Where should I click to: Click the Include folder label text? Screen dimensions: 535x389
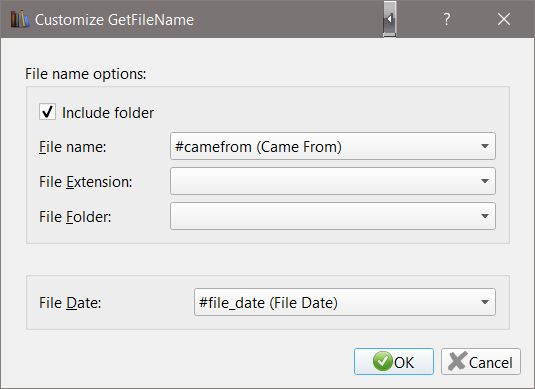click(x=108, y=113)
